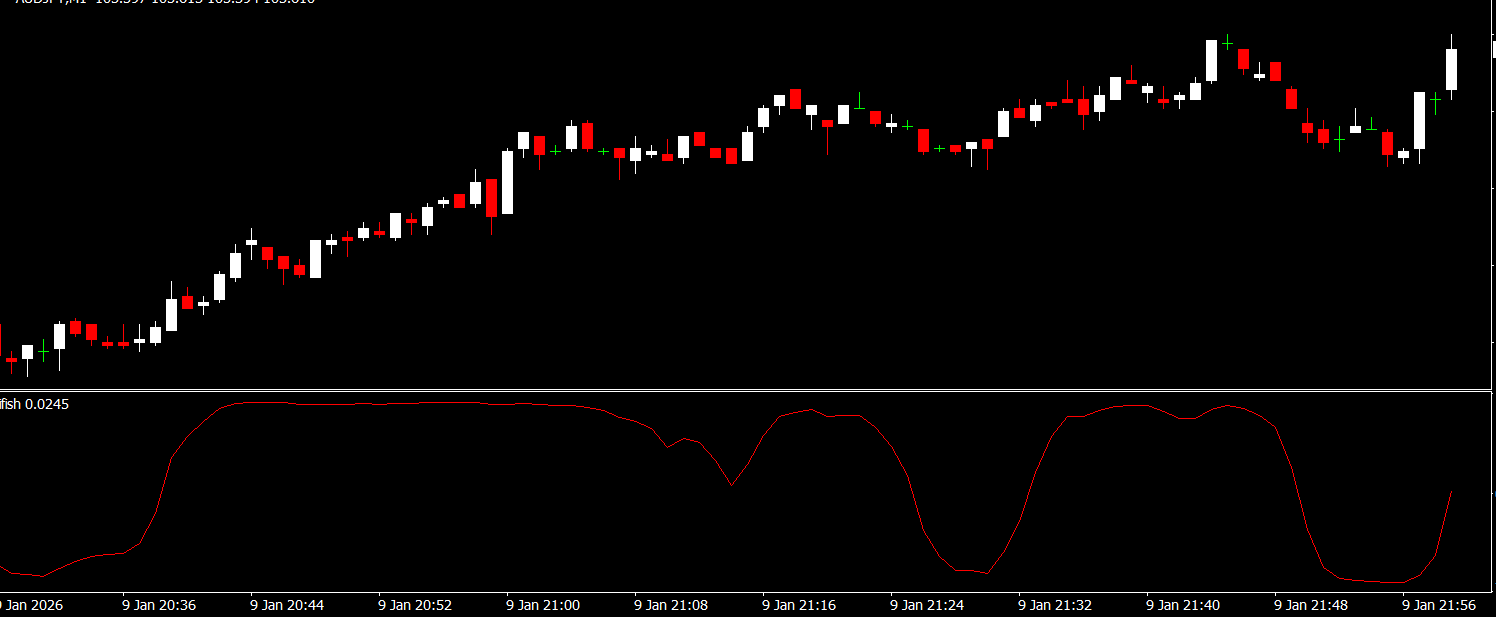
Task: Click the shallow indicator dip just before 21:16
Action: pos(731,485)
